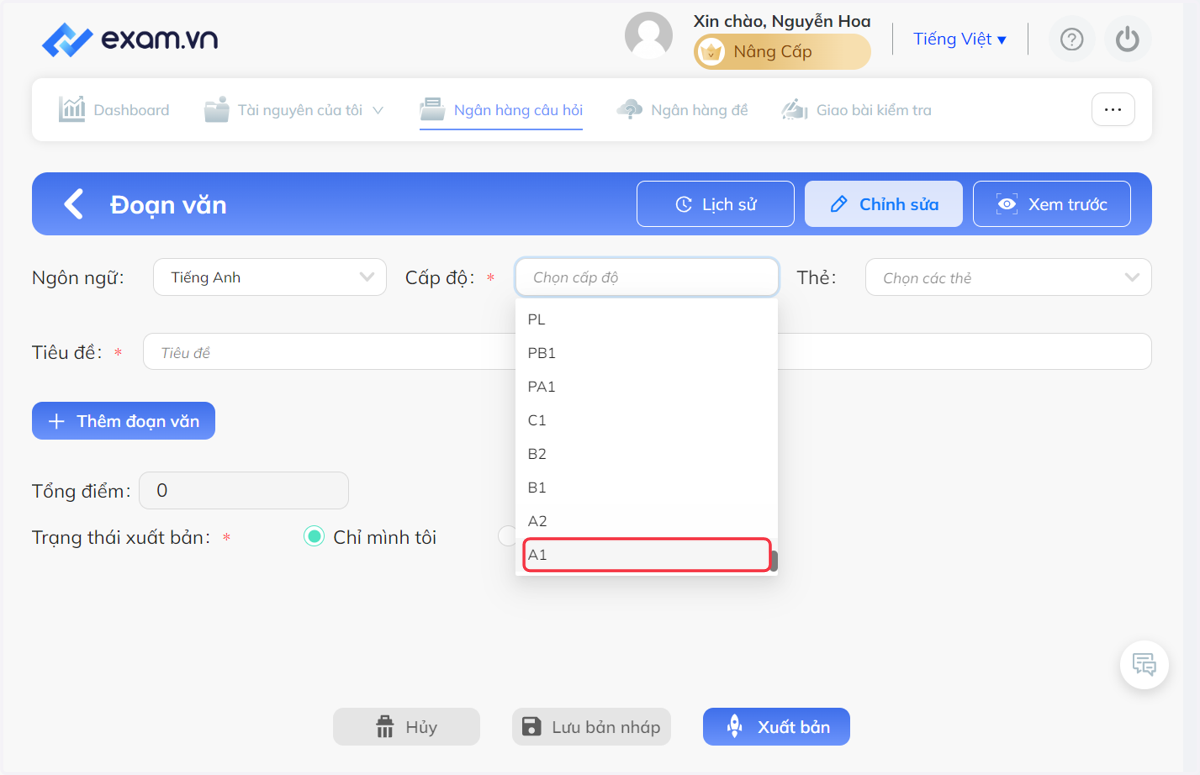
Task: Select the Chỉ mình tôi radio button
Action: [314, 537]
